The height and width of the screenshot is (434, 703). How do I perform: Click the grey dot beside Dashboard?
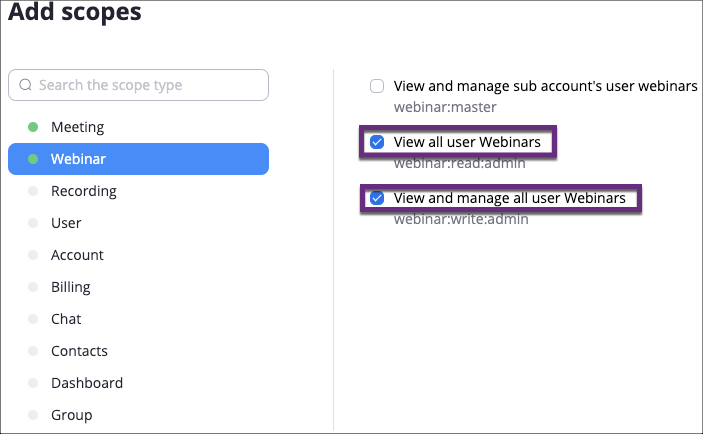33,383
